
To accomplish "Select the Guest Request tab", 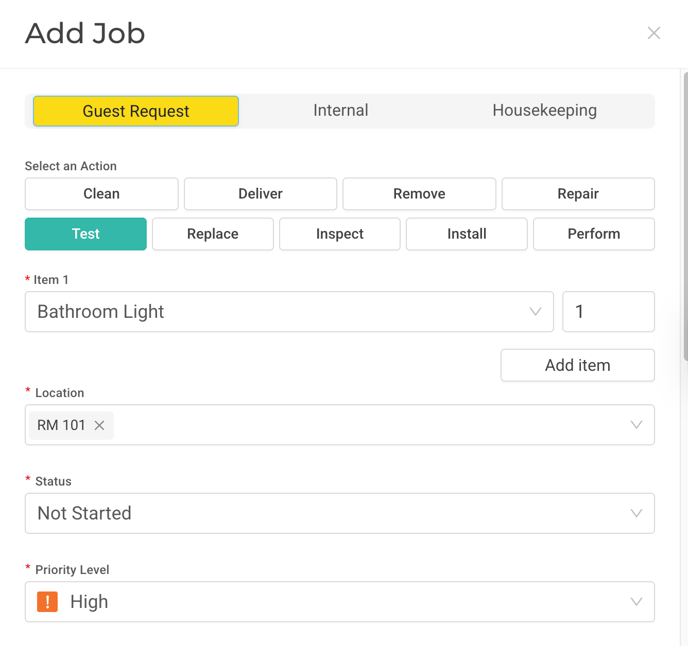I will pos(136,111).
